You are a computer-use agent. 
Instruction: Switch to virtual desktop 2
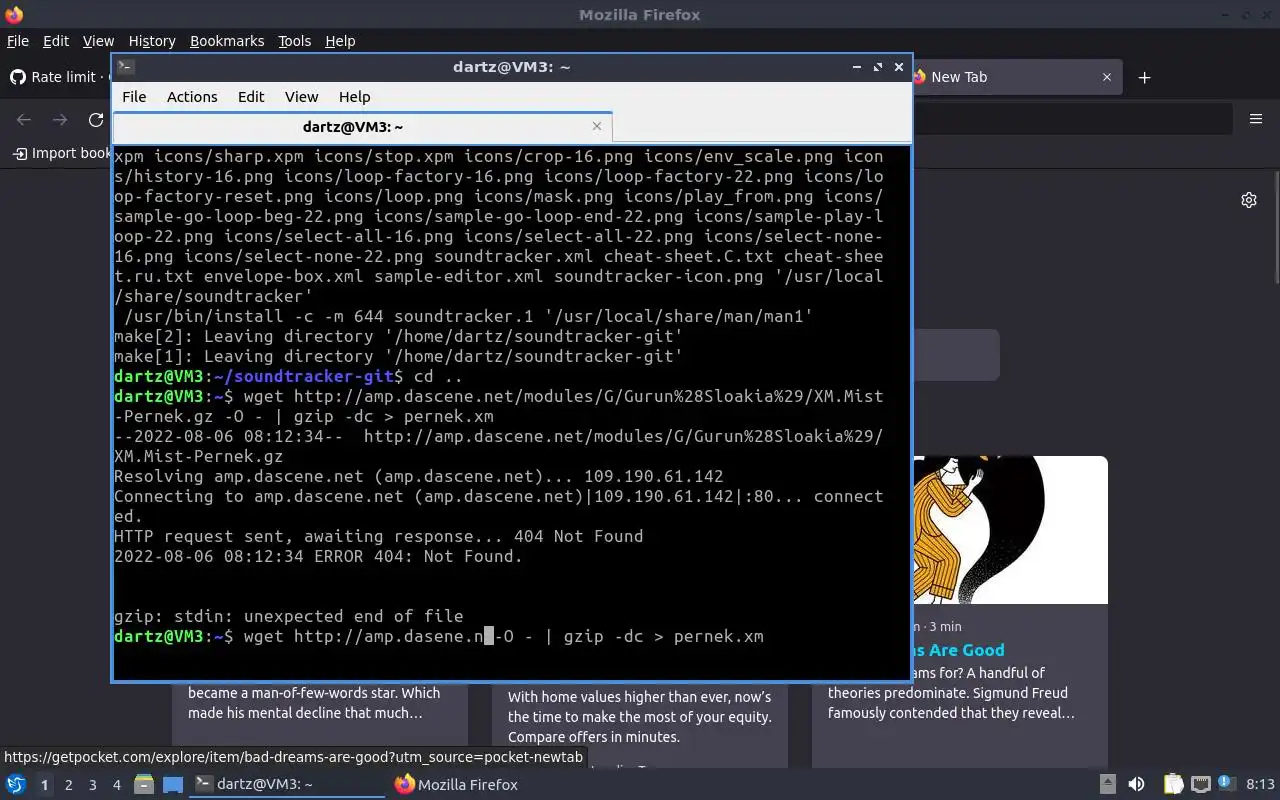pos(69,785)
